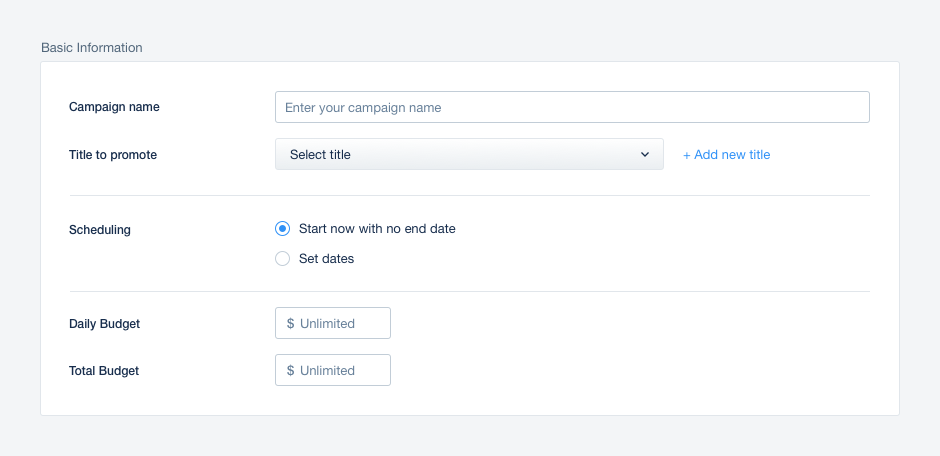Click the '+ Add new title' link
The image size is (940, 456).
[726, 155]
